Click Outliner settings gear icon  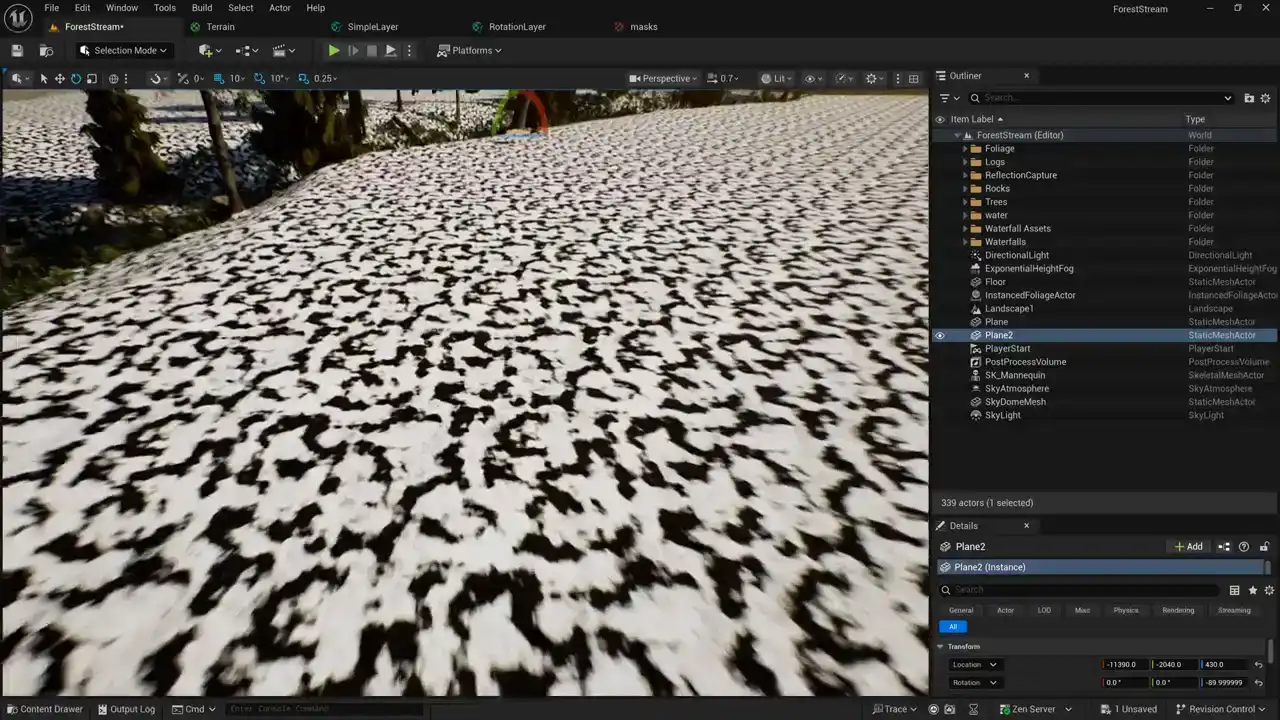point(1265,98)
